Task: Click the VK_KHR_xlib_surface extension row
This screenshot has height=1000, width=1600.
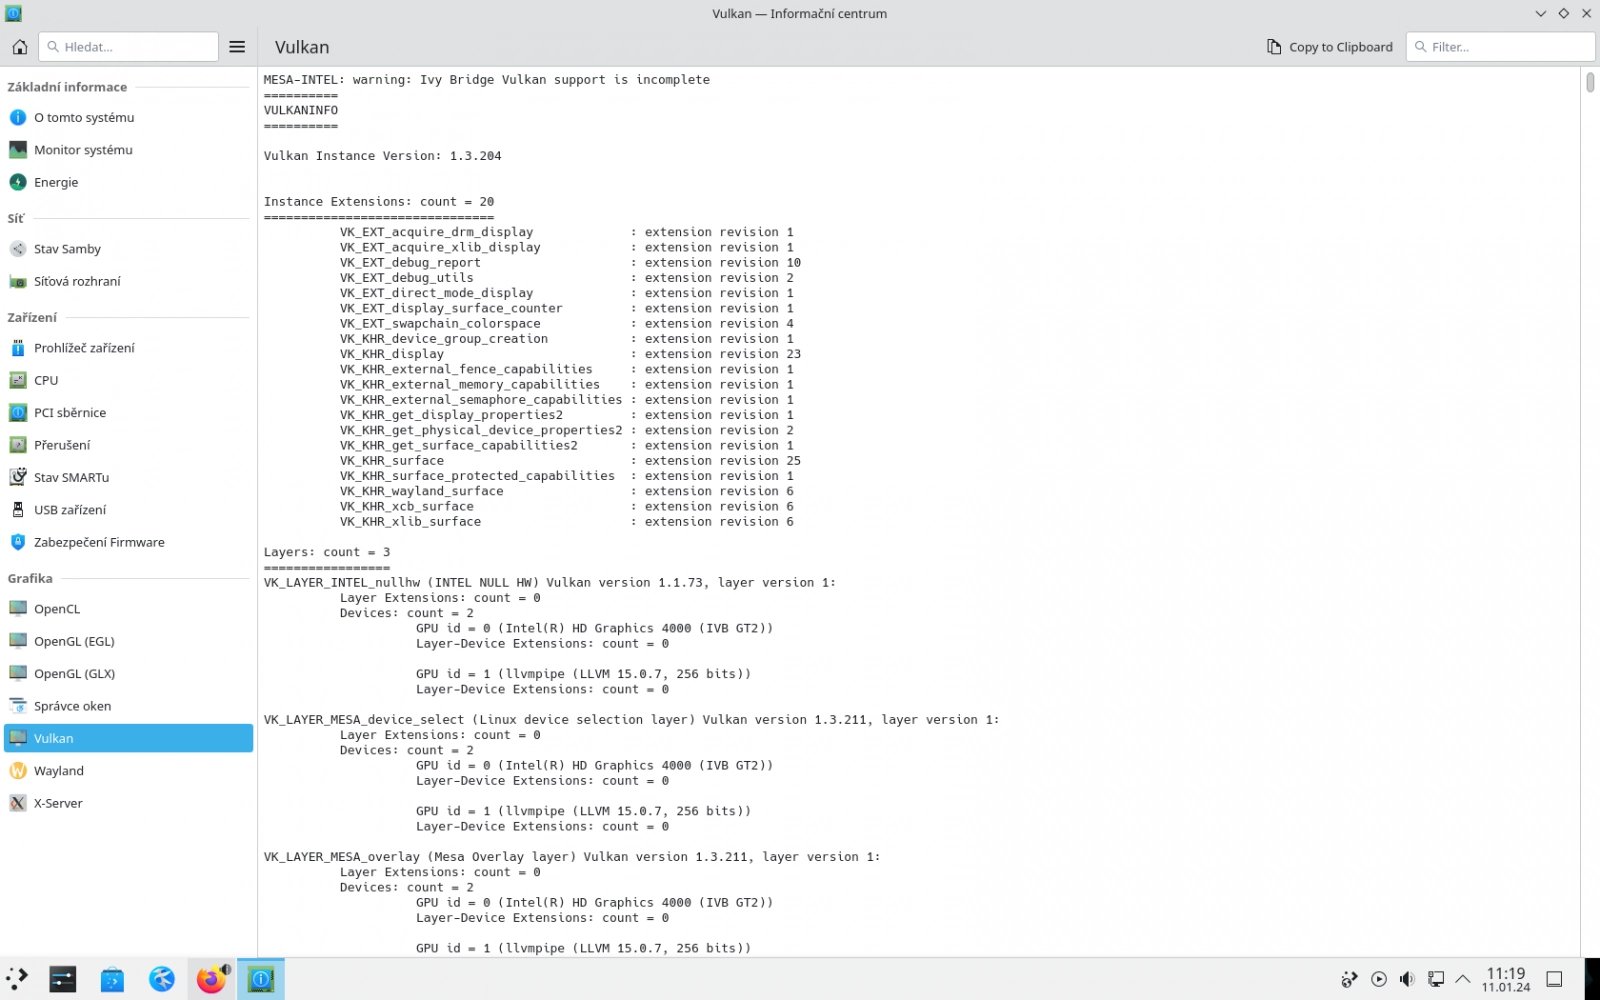Action: pos(566,522)
